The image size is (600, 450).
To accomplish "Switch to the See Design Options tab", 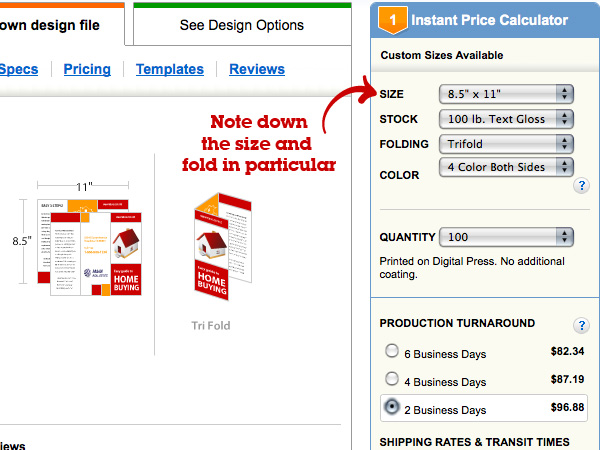I will (242, 25).
